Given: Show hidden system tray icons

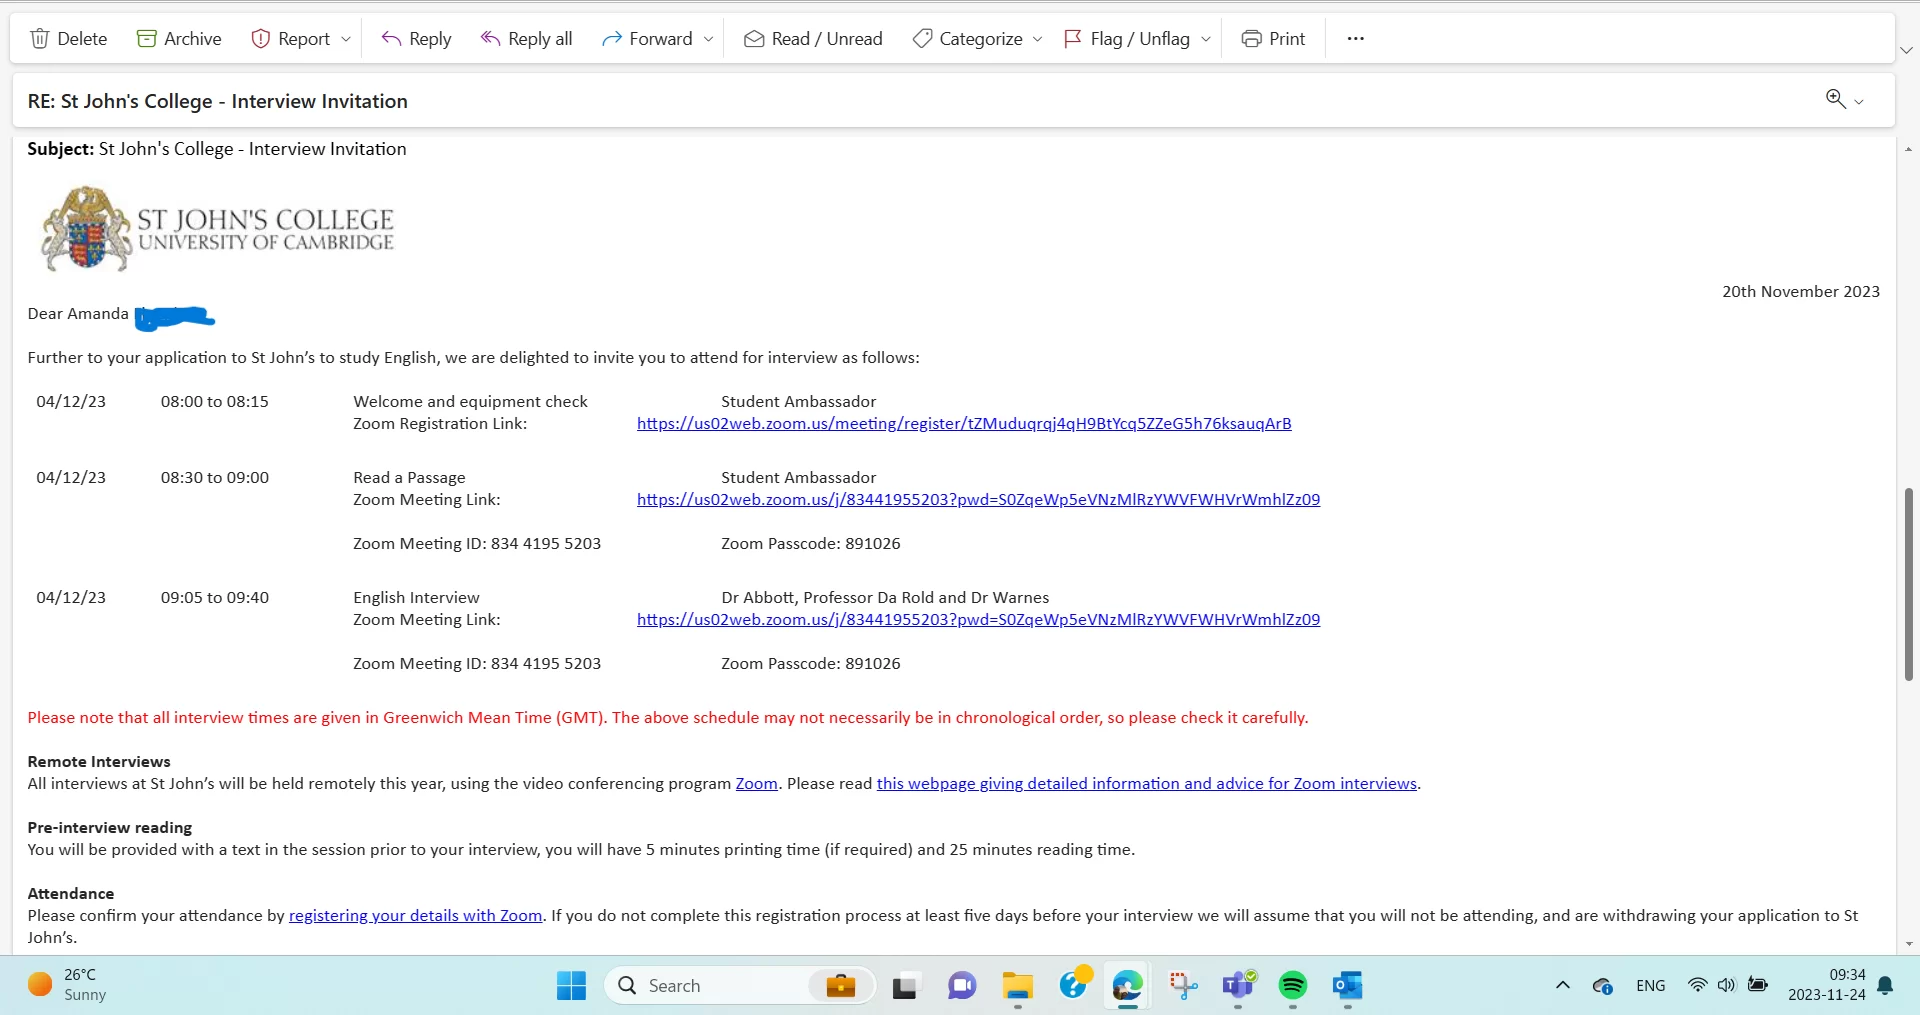Looking at the screenshot, I should 1562,986.
